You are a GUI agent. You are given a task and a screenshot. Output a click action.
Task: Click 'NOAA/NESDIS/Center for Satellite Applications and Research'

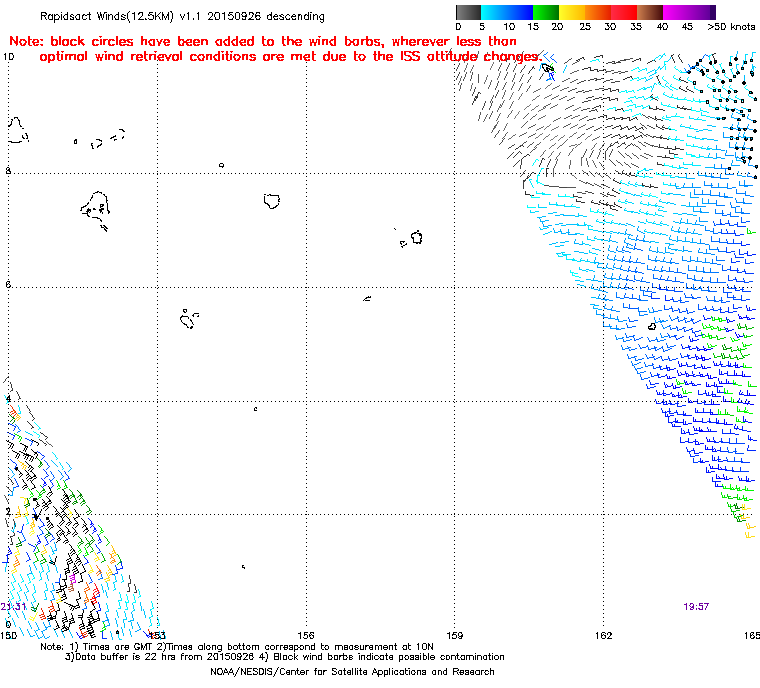point(352,672)
